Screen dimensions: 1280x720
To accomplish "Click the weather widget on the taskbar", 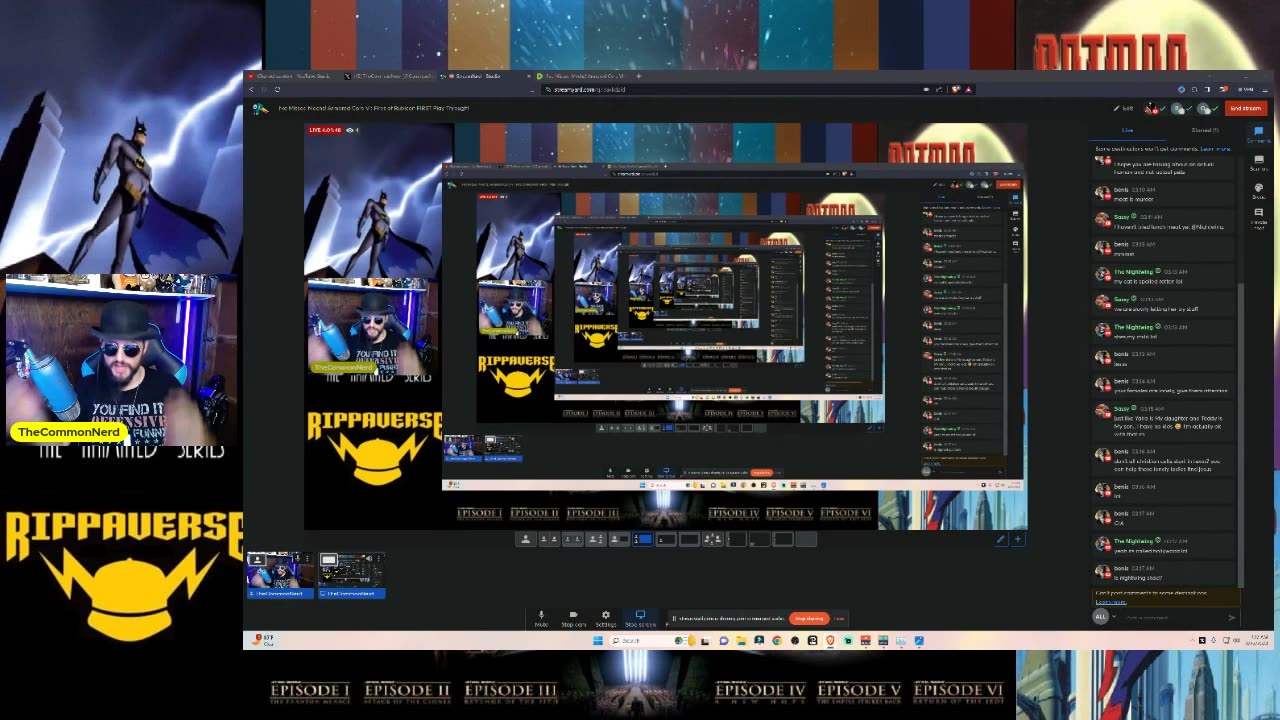I will pos(265,640).
